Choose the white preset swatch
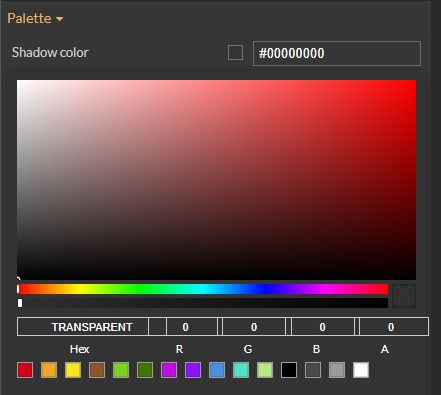This screenshot has height=395, width=441. (x=361, y=370)
